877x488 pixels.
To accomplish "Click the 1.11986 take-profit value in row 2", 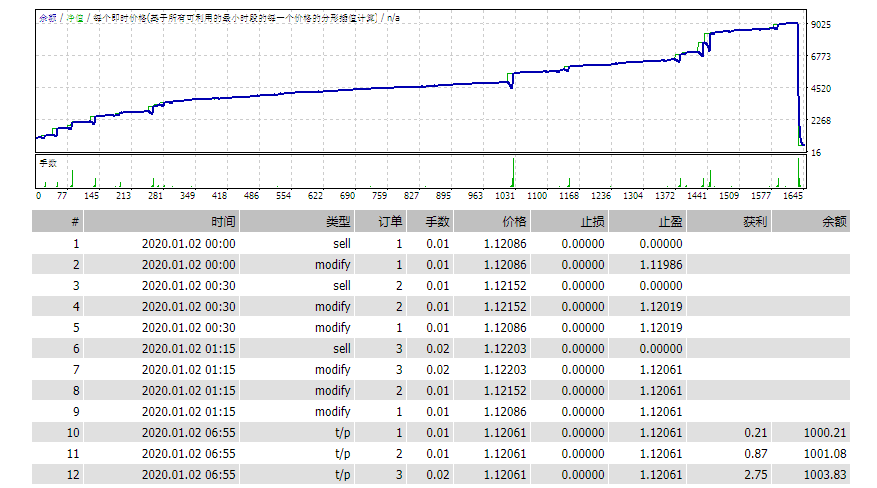I will [661, 265].
